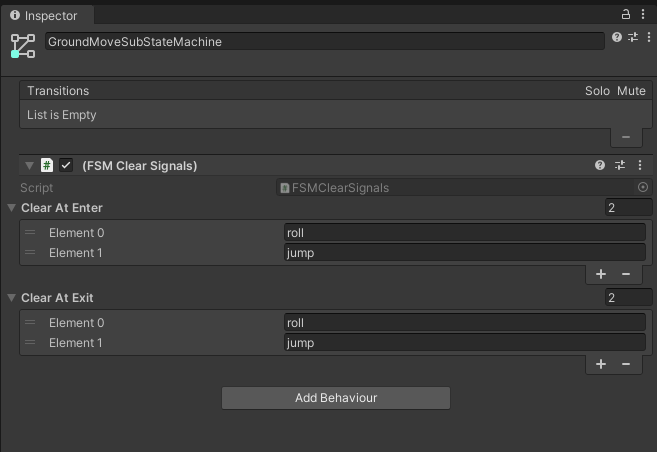This screenshot has width=657, height=452.
Task: Click Clear At Exit Element 1 jump field
Action: [464, 343]
